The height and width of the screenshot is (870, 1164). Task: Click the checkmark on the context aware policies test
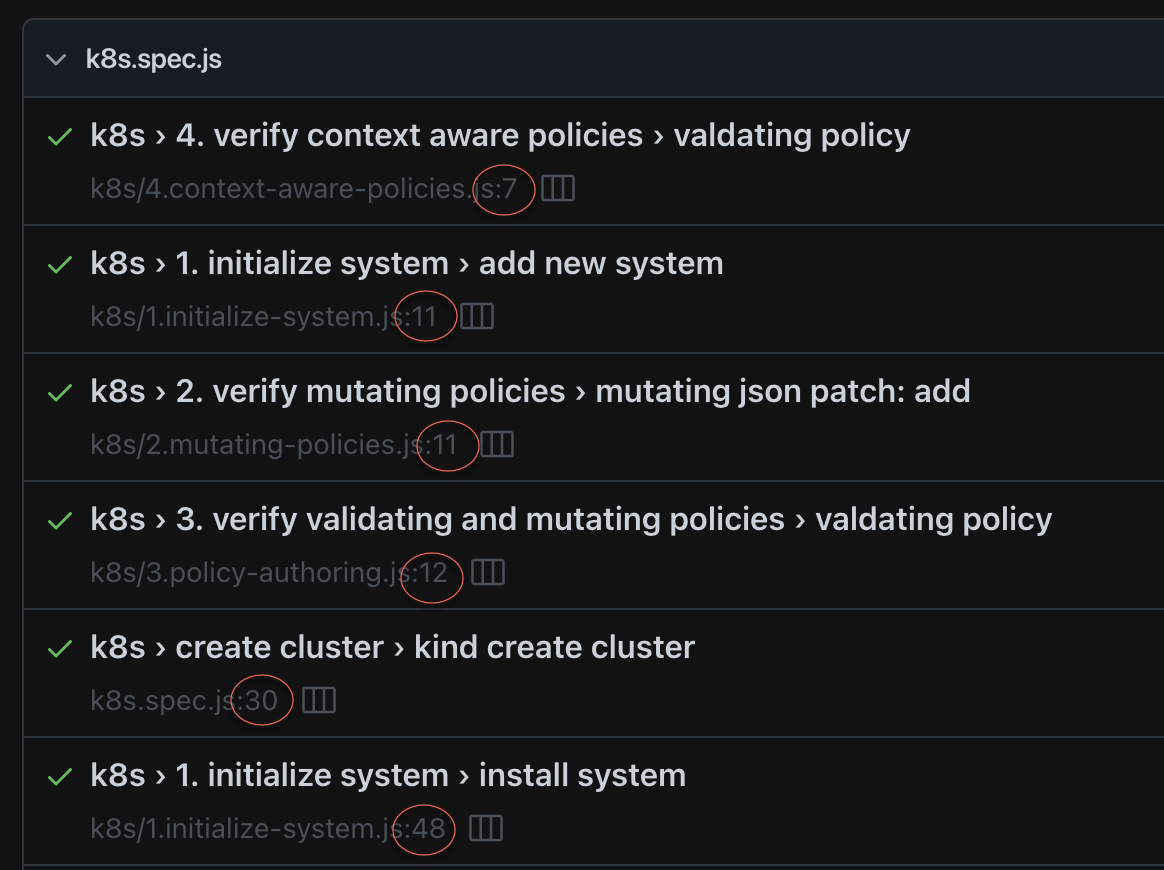tap(59, 135)
